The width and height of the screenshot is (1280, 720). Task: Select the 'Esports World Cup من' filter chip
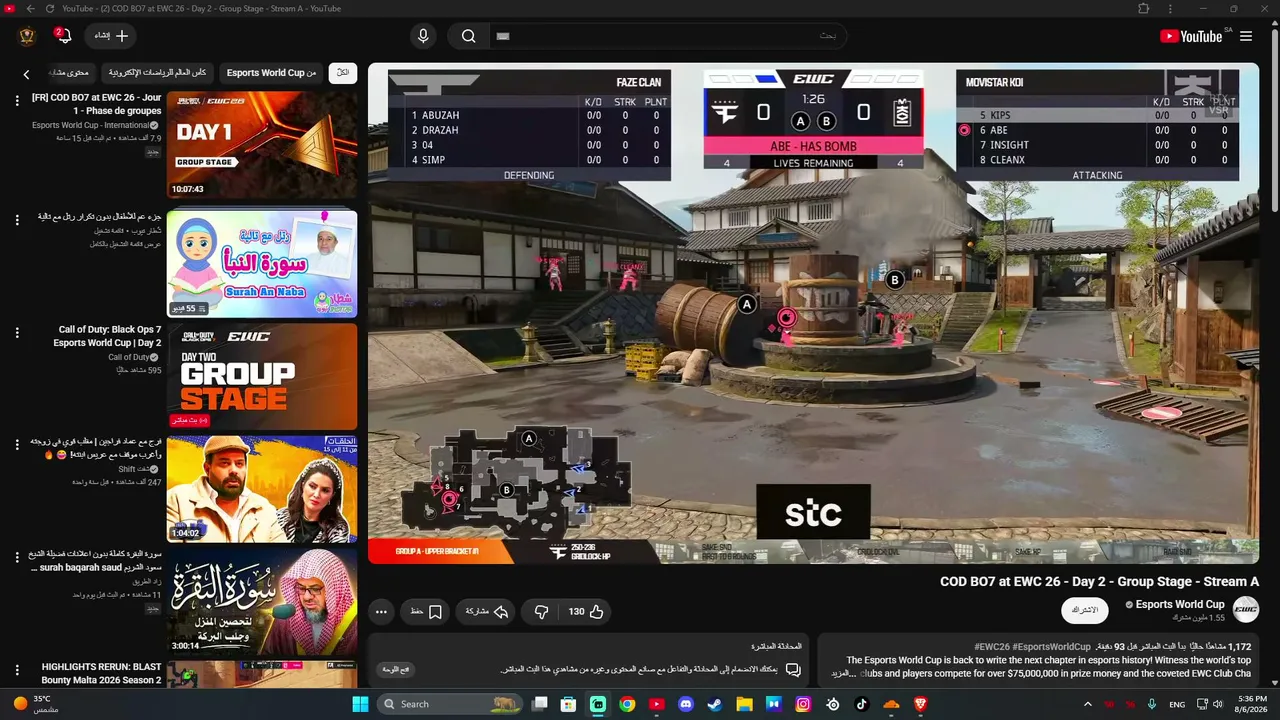(x=271, y=73)
